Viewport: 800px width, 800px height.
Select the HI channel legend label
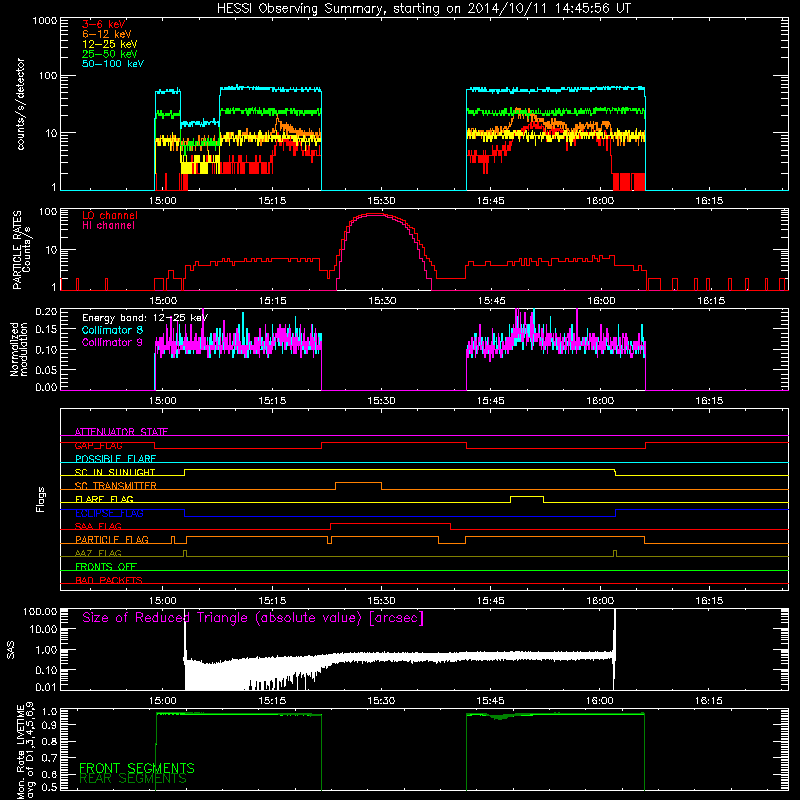tap(109, 226)
